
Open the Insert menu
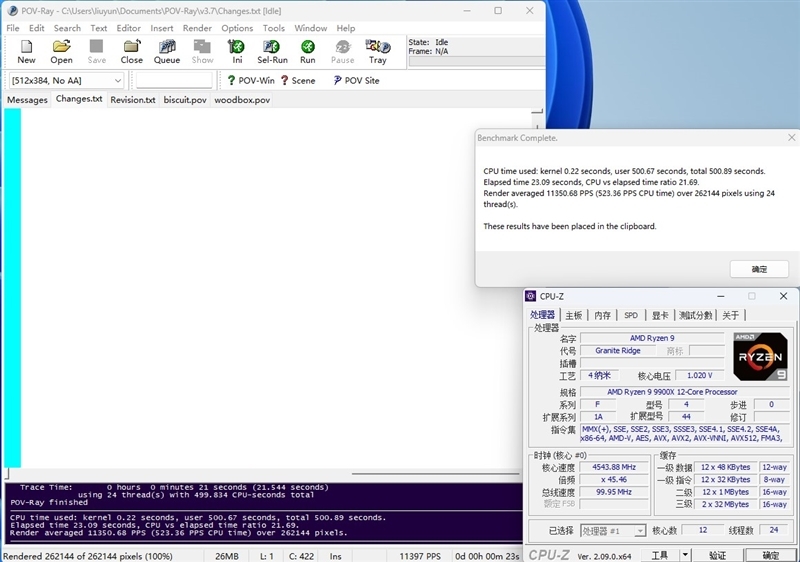coord(162,28)
